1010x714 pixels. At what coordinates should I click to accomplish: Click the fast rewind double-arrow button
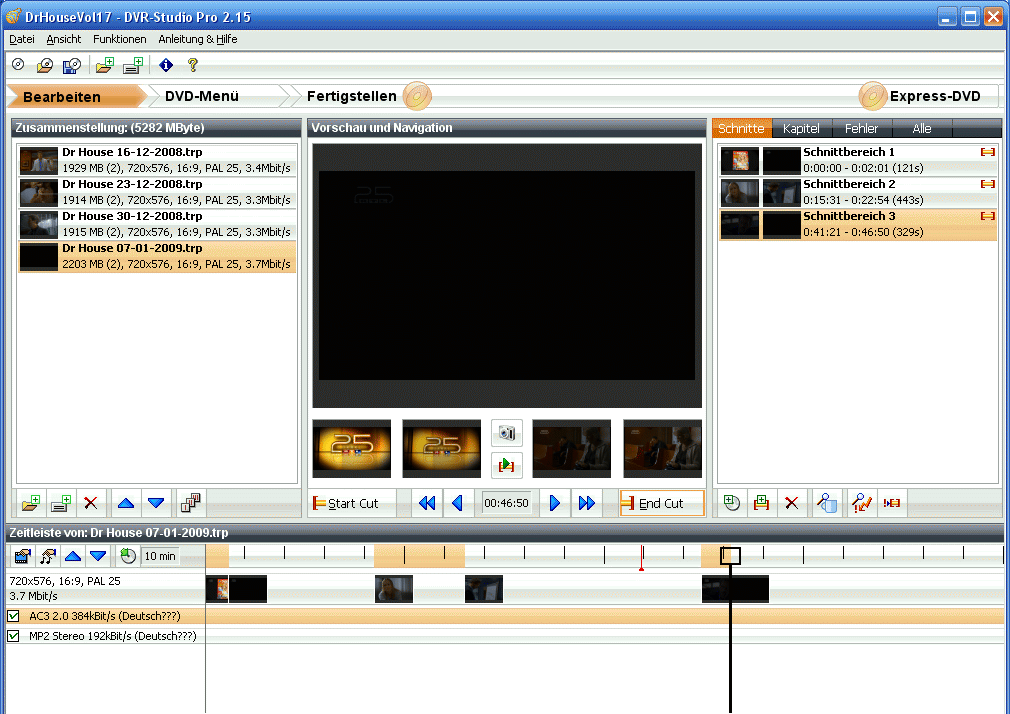pyautogui.click(x=427, y=503)
